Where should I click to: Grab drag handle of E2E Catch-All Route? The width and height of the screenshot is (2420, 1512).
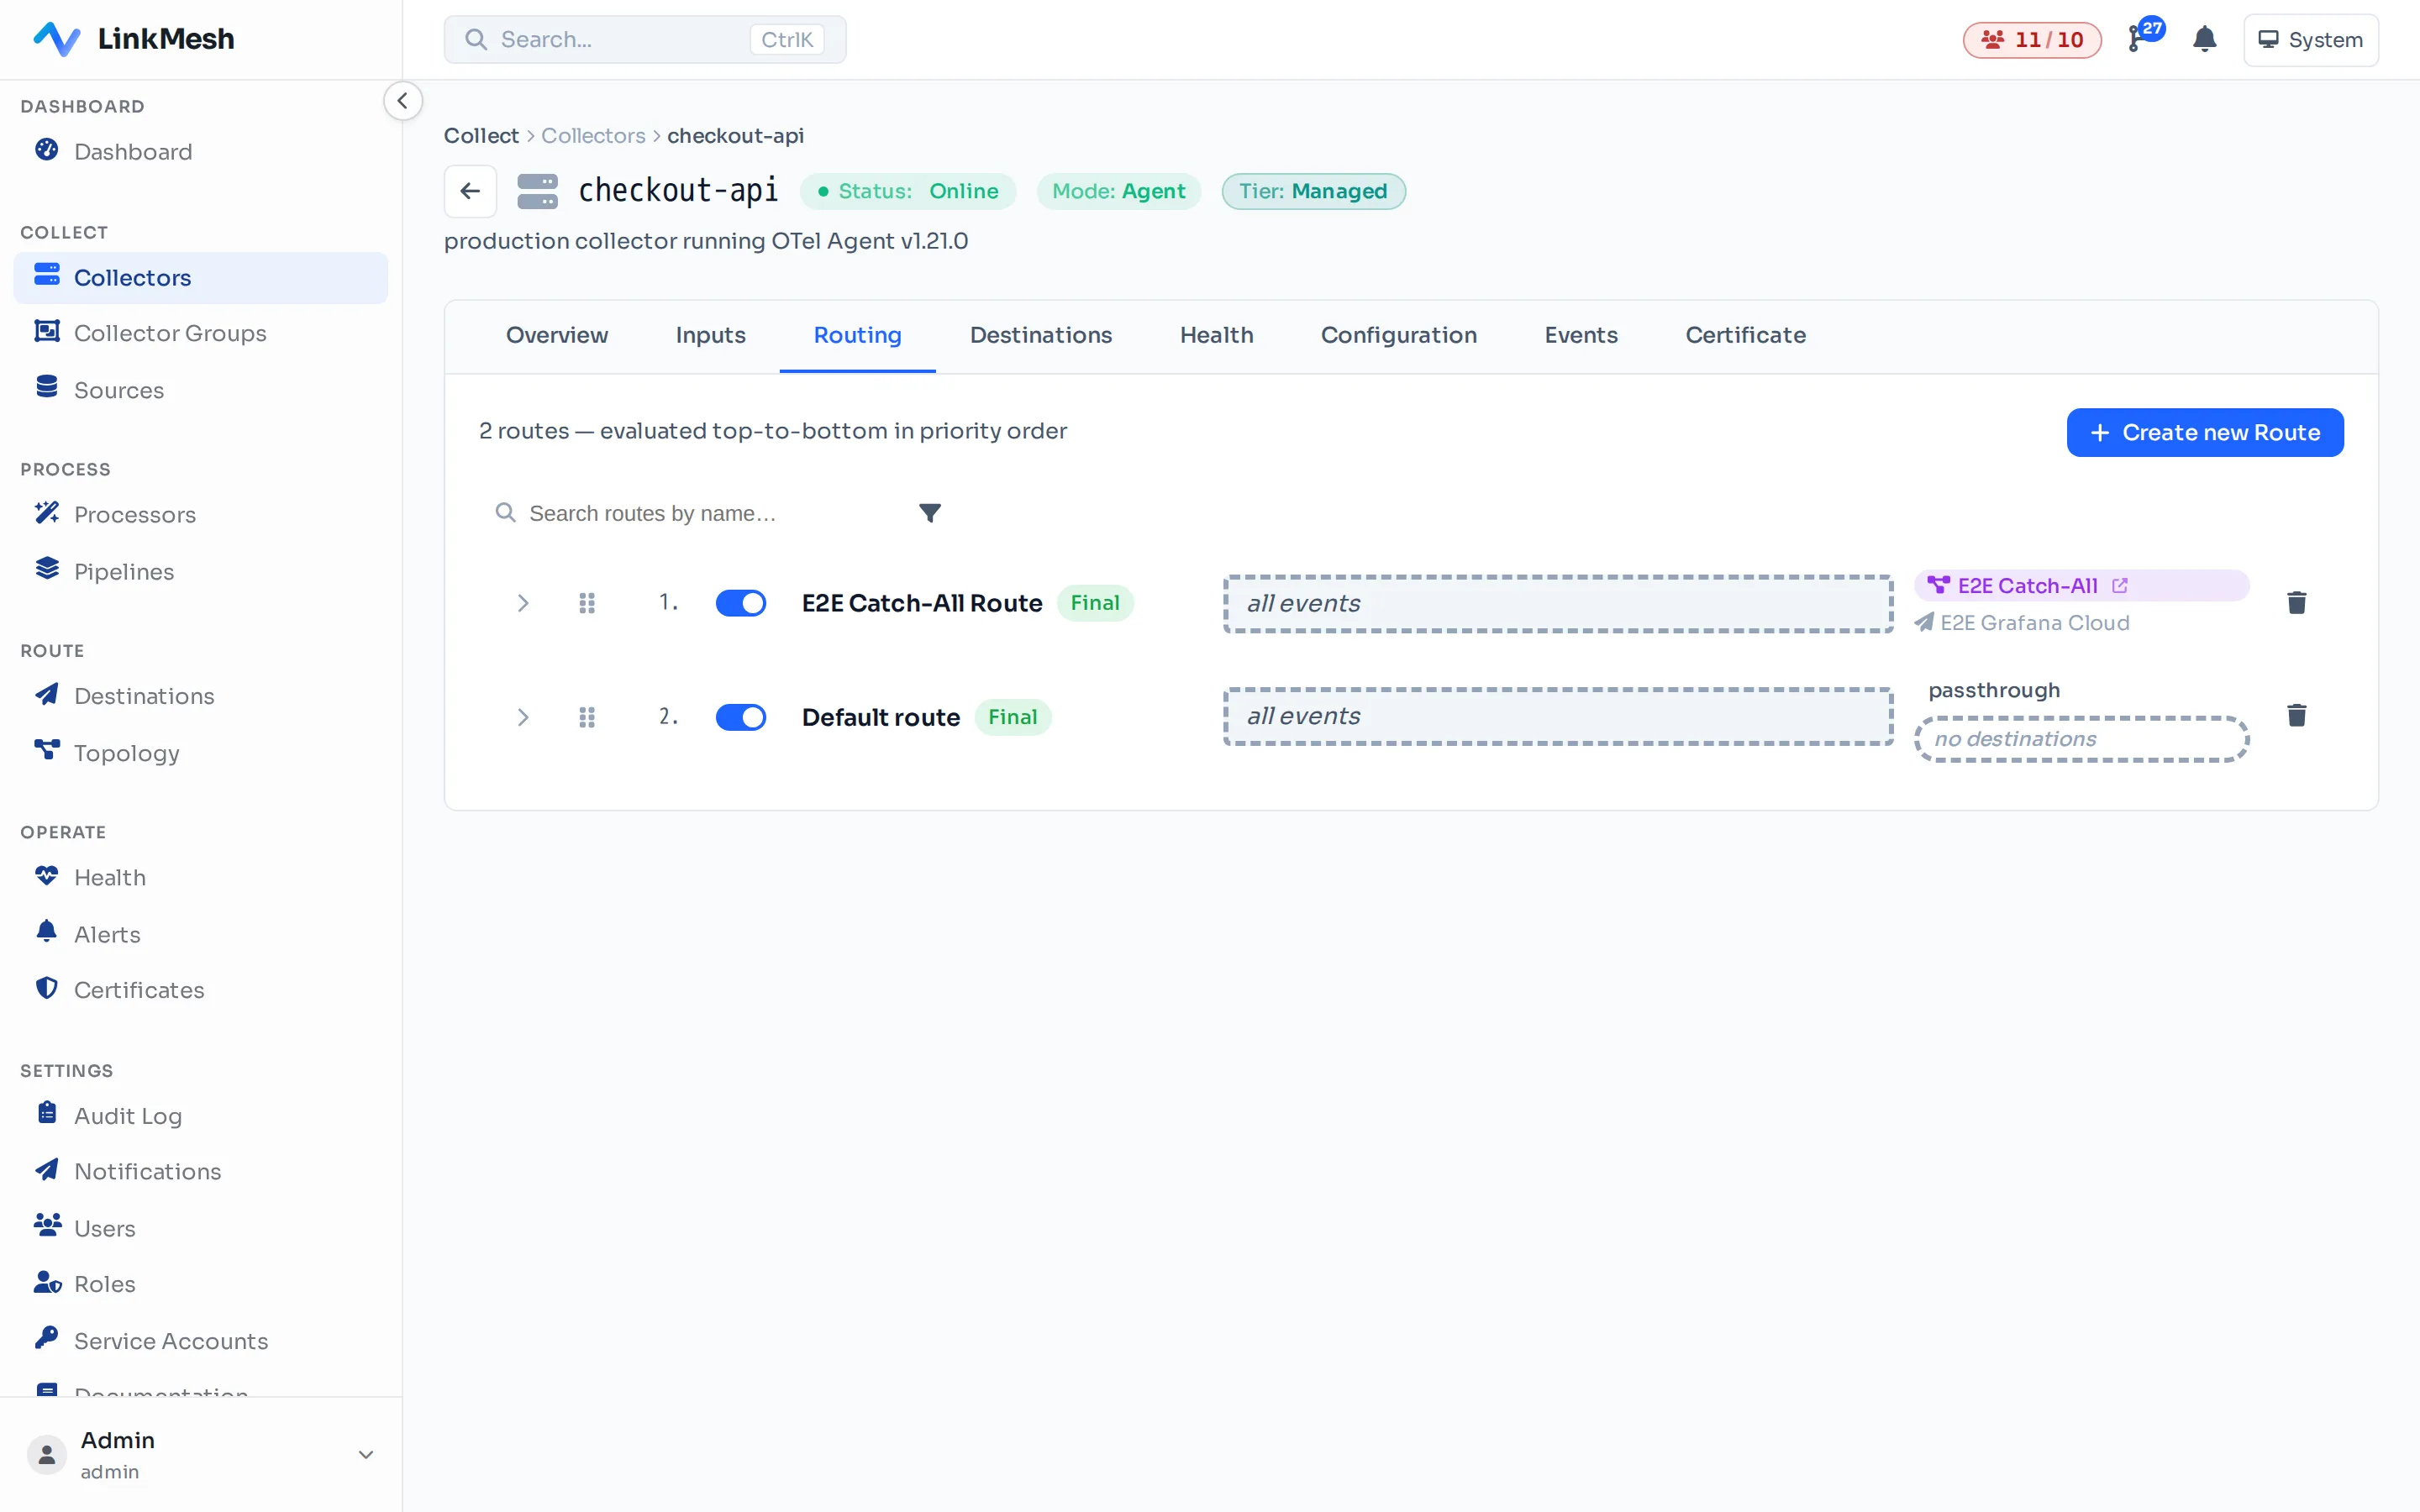587,603
